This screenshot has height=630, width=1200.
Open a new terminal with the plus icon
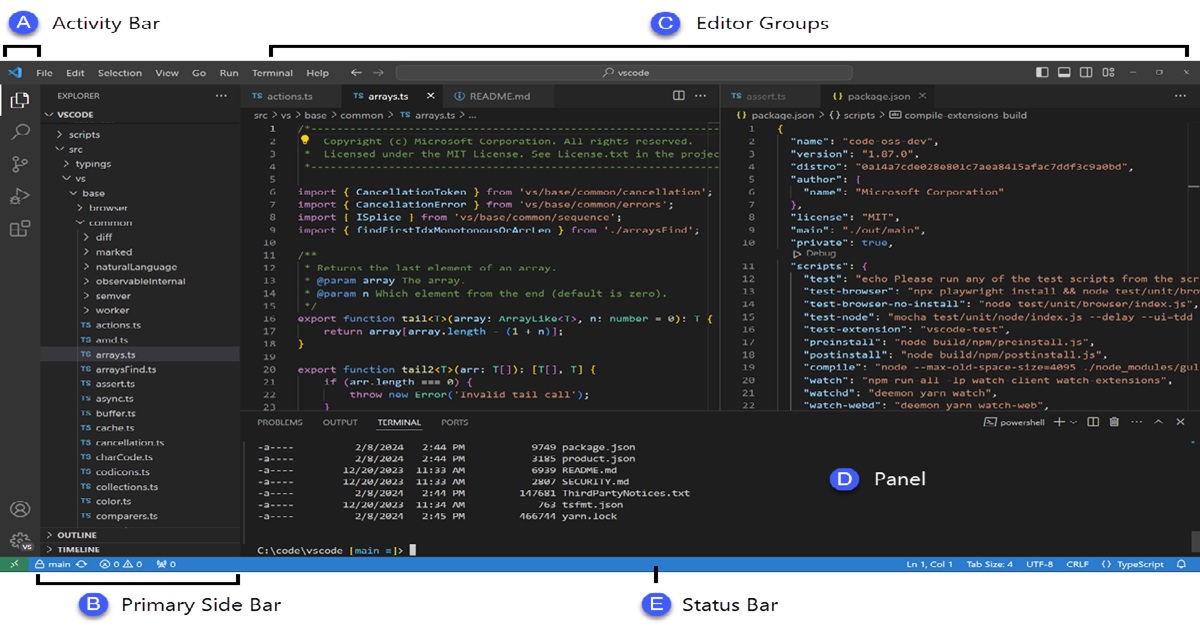tap(1060, 421)
